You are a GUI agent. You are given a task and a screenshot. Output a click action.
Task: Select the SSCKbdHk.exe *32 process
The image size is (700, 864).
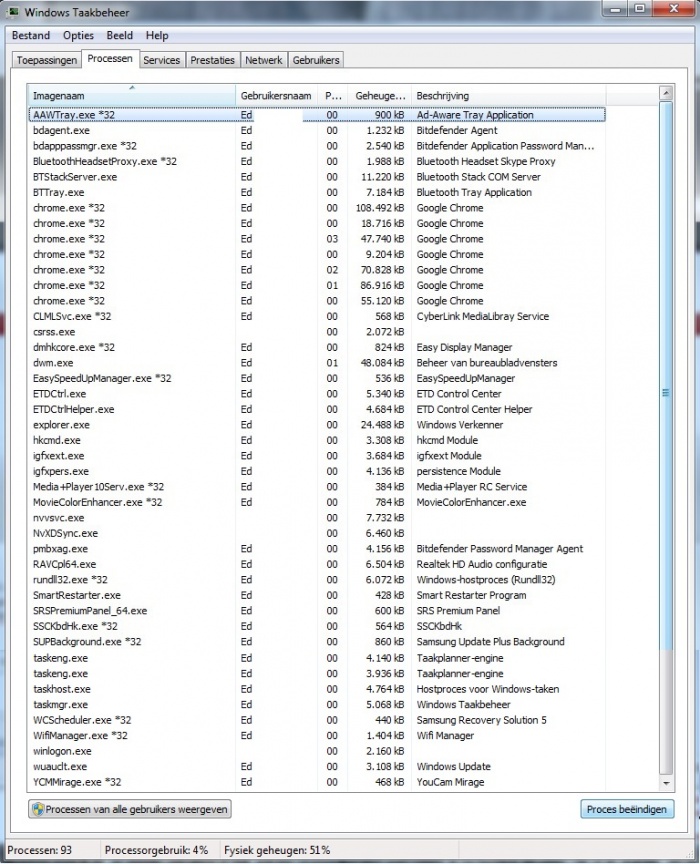316,626
